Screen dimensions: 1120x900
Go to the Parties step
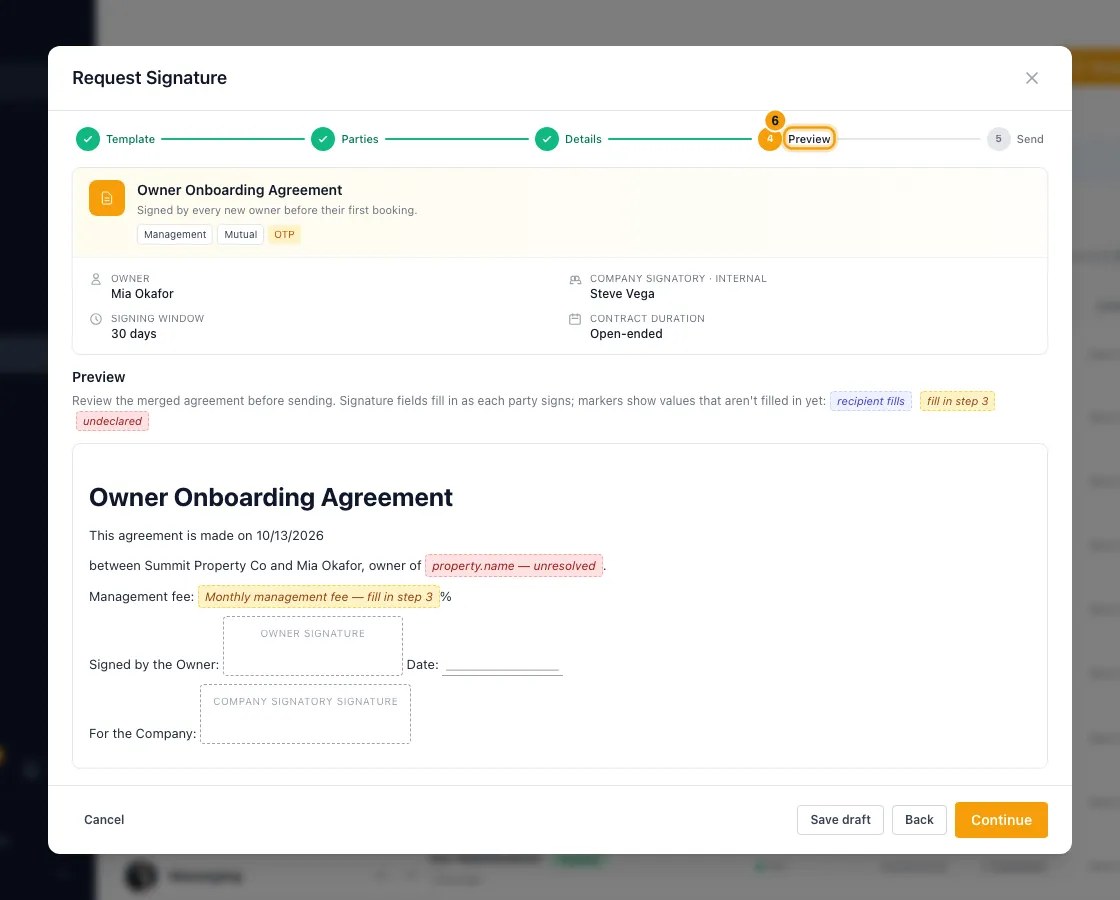tap(345, 139)
